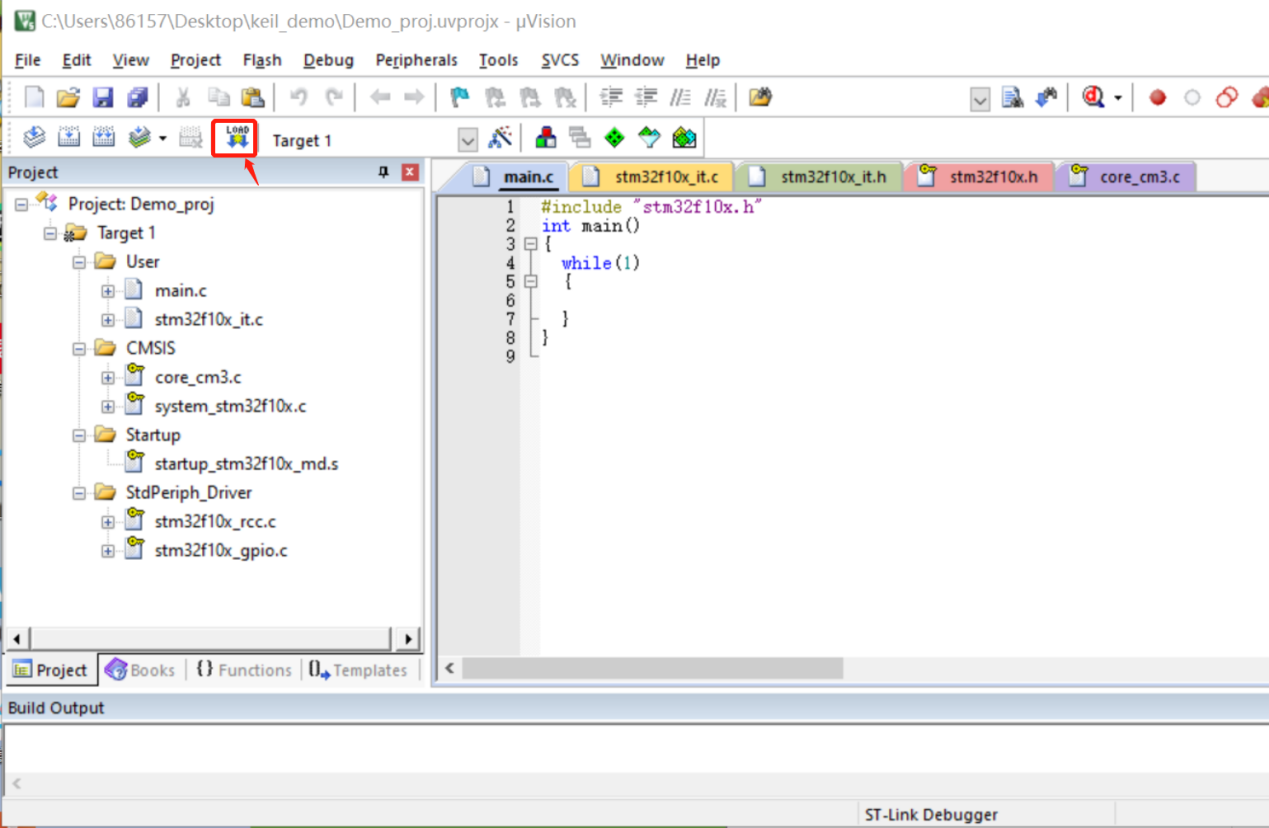Click the Cut scissors icon
Image resolution: width=1269 pixels, height=828 pixels.
(183, 97)
